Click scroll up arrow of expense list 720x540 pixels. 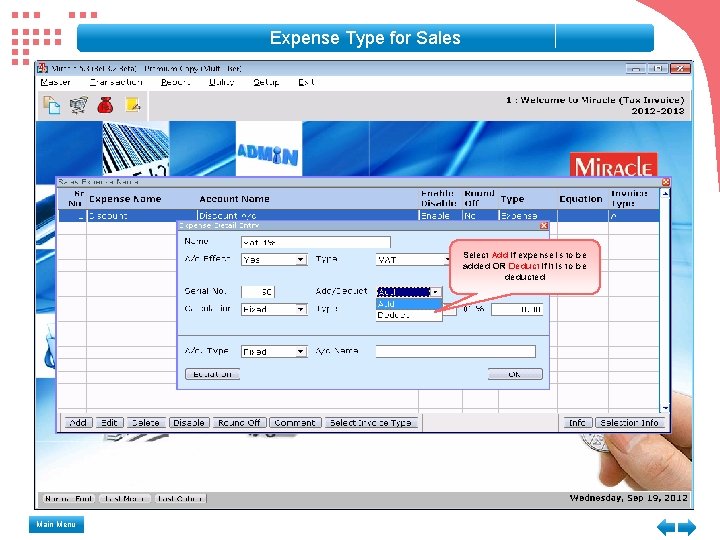(665, 194)
